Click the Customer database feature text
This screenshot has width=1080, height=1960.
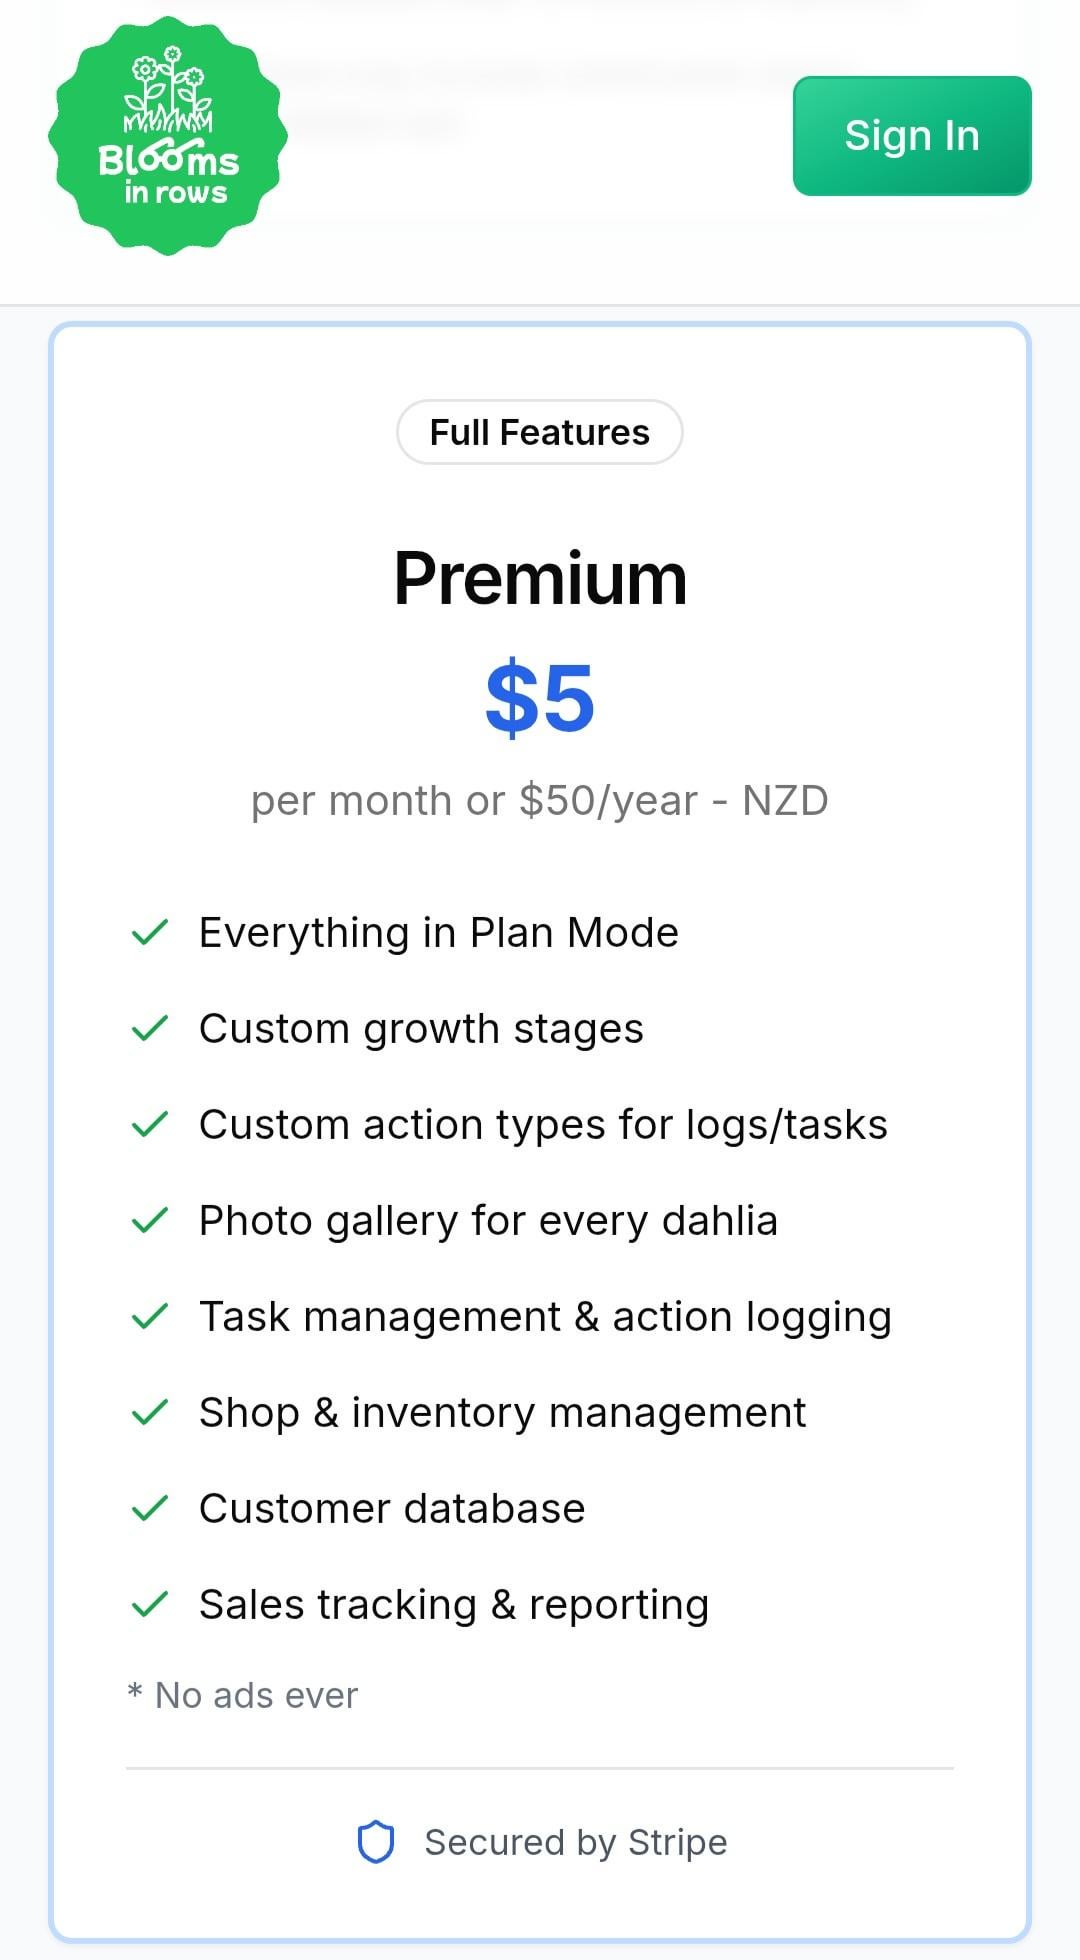[392, 1508]
